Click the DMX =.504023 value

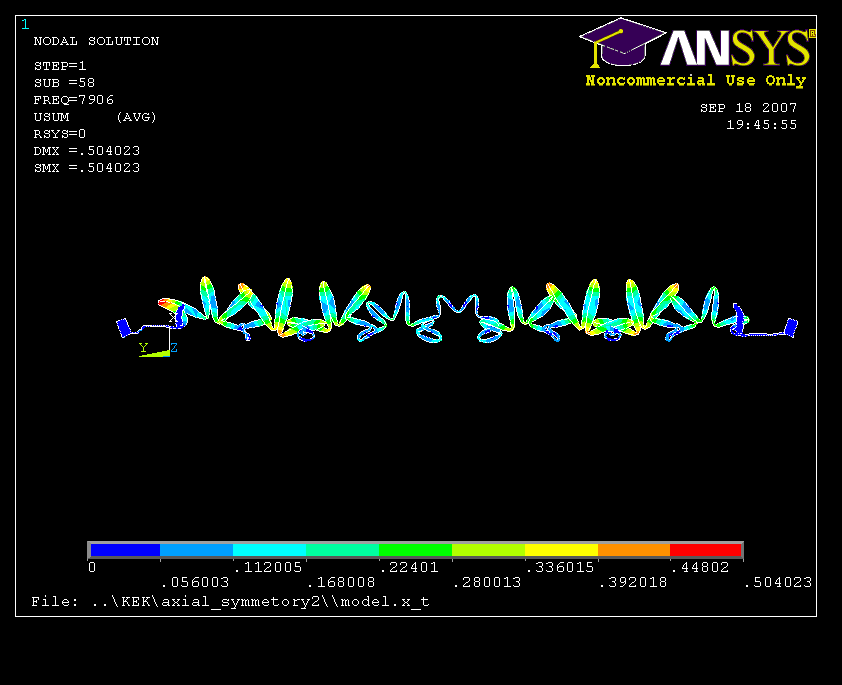[x=86, y=151]
